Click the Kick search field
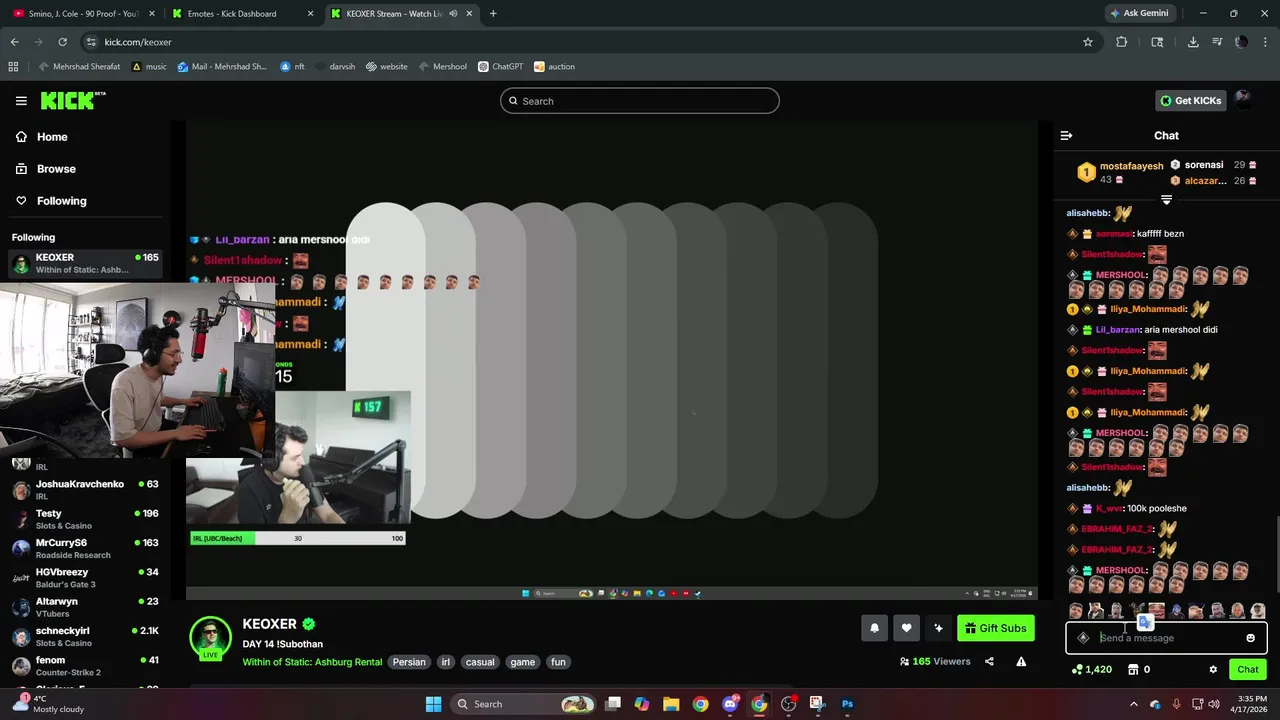The width and height of the screenshot is (1280, 720). [x=640, y=101]
